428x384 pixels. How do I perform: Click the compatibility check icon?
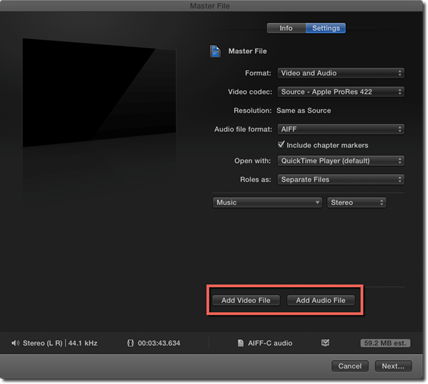coord(325,343)
